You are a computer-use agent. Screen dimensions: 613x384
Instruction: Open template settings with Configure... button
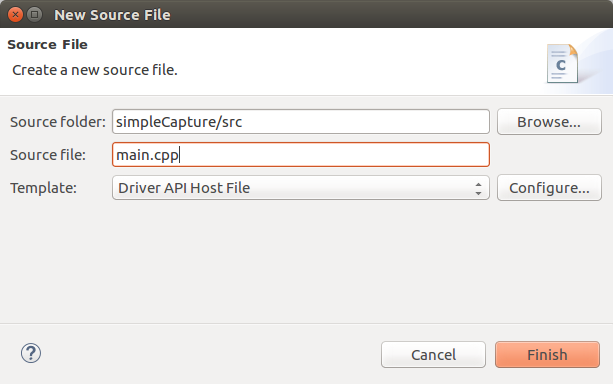coord(549,188)
